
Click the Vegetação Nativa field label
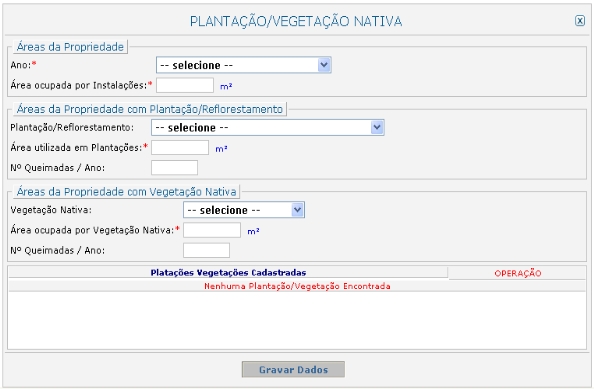[x=51, y=210]
